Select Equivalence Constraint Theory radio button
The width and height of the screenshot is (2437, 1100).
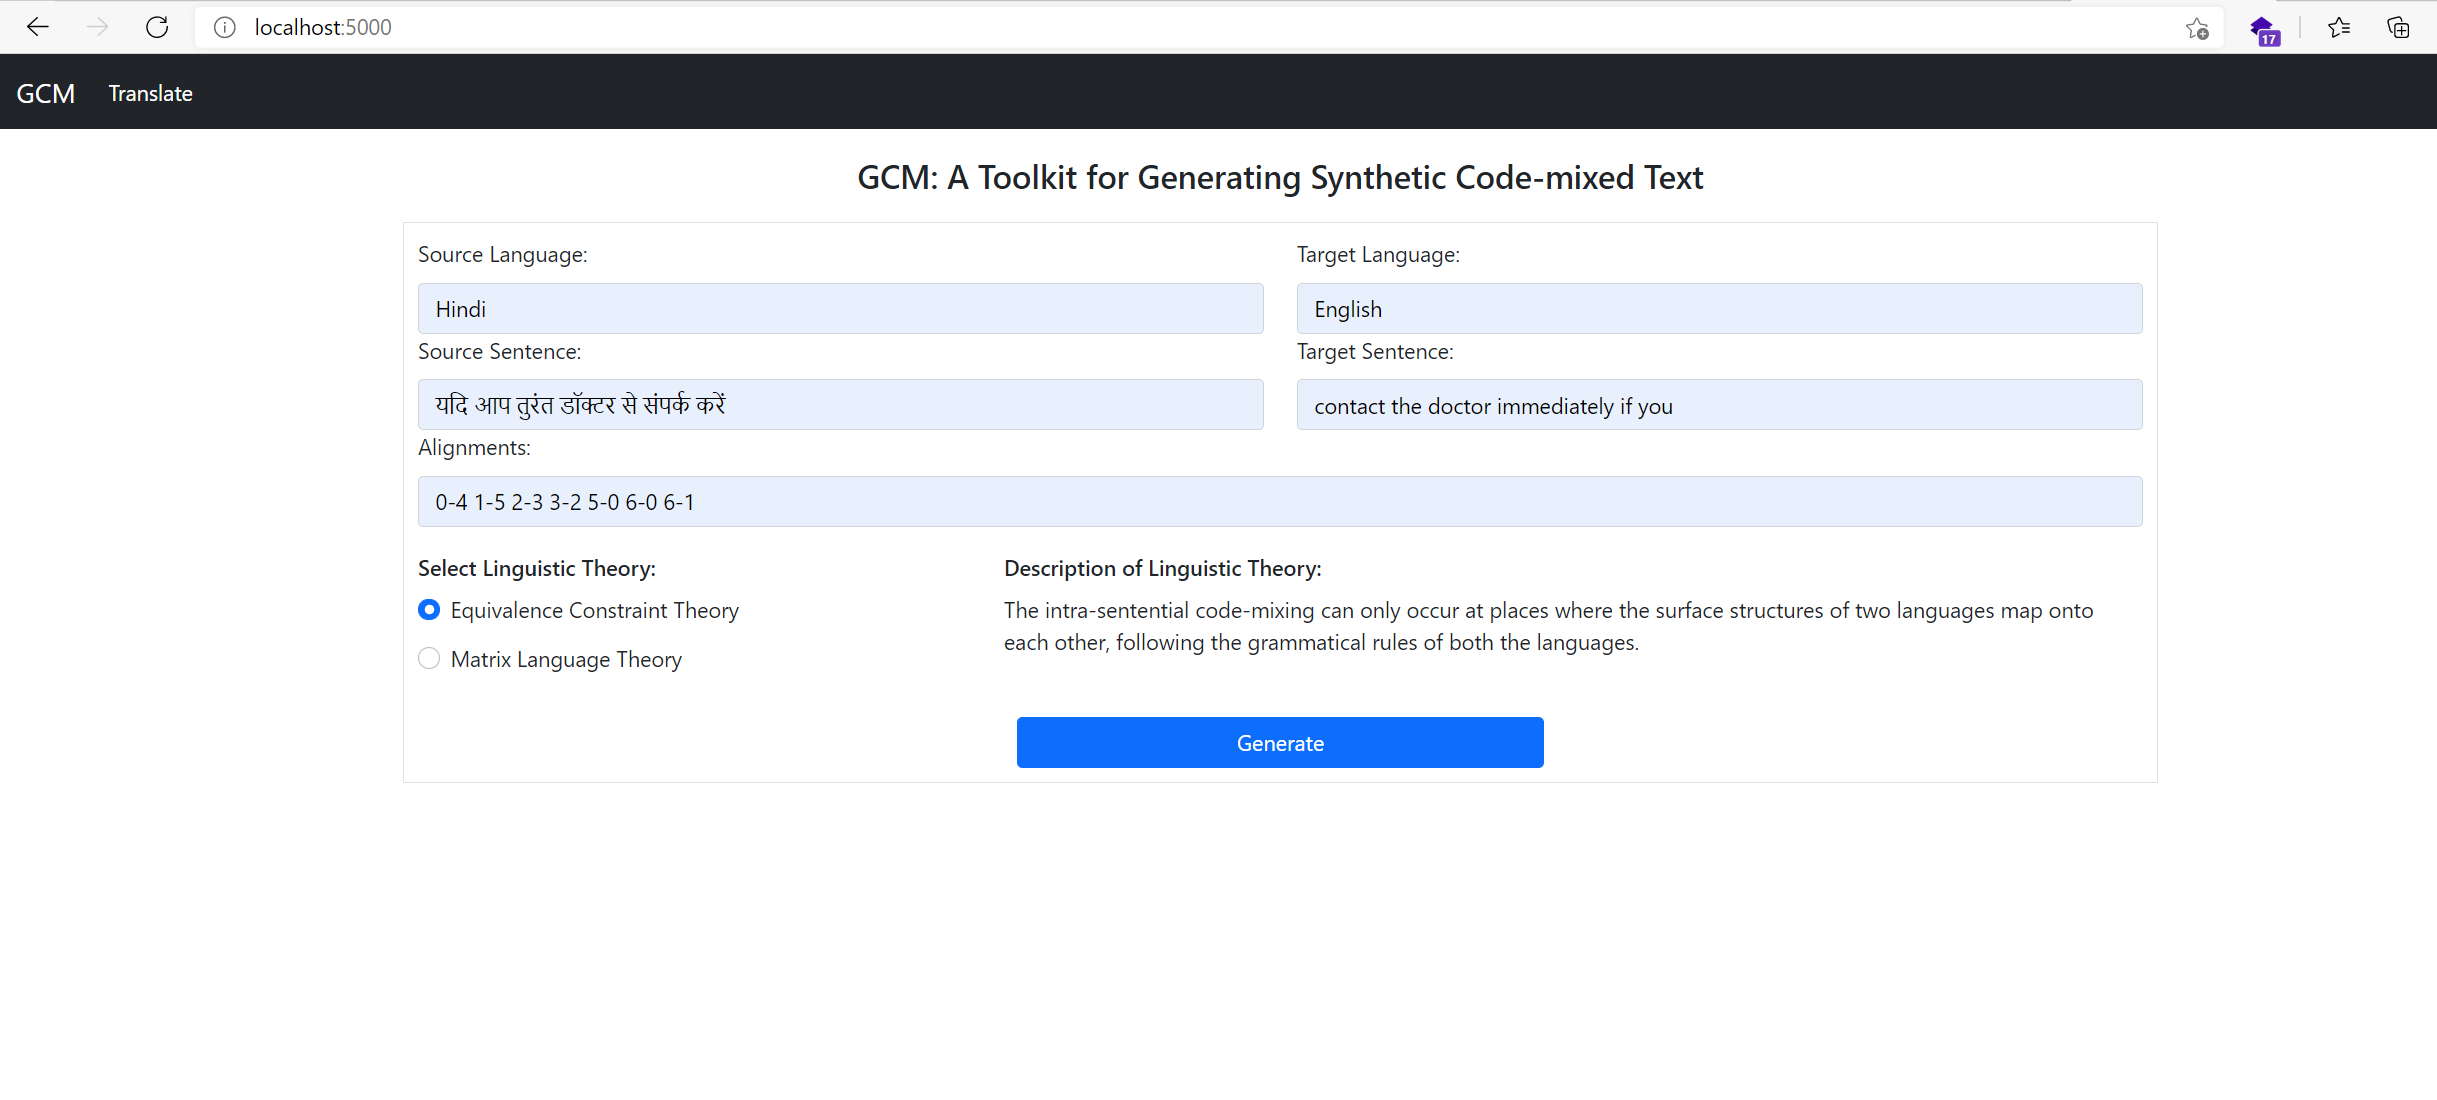[x=429, y=609]
